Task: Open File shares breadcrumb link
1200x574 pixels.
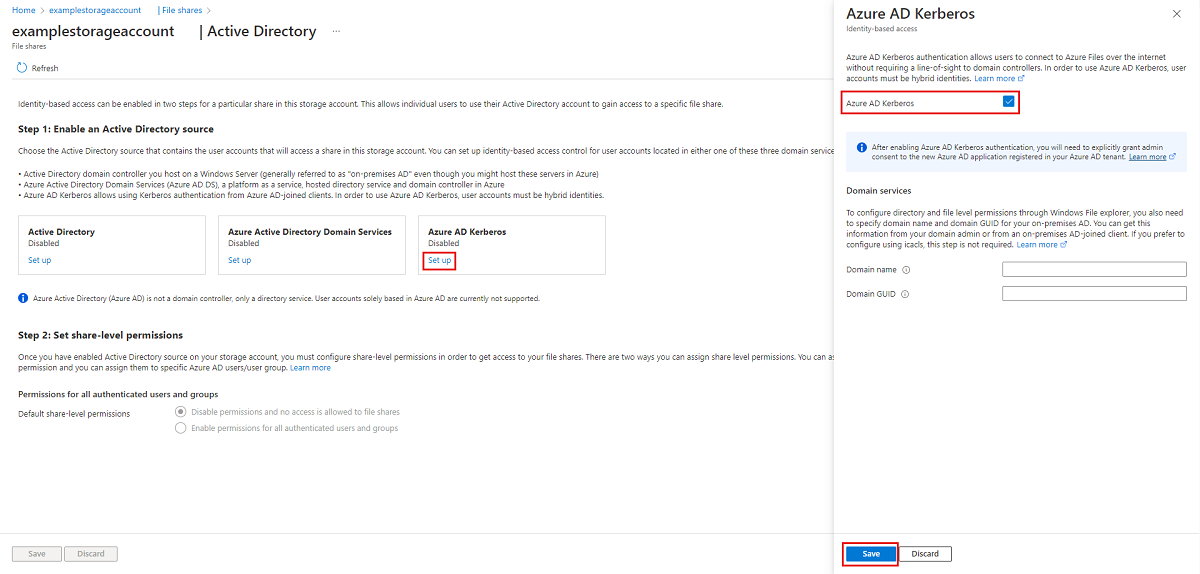Action: [x=181, y=9]
